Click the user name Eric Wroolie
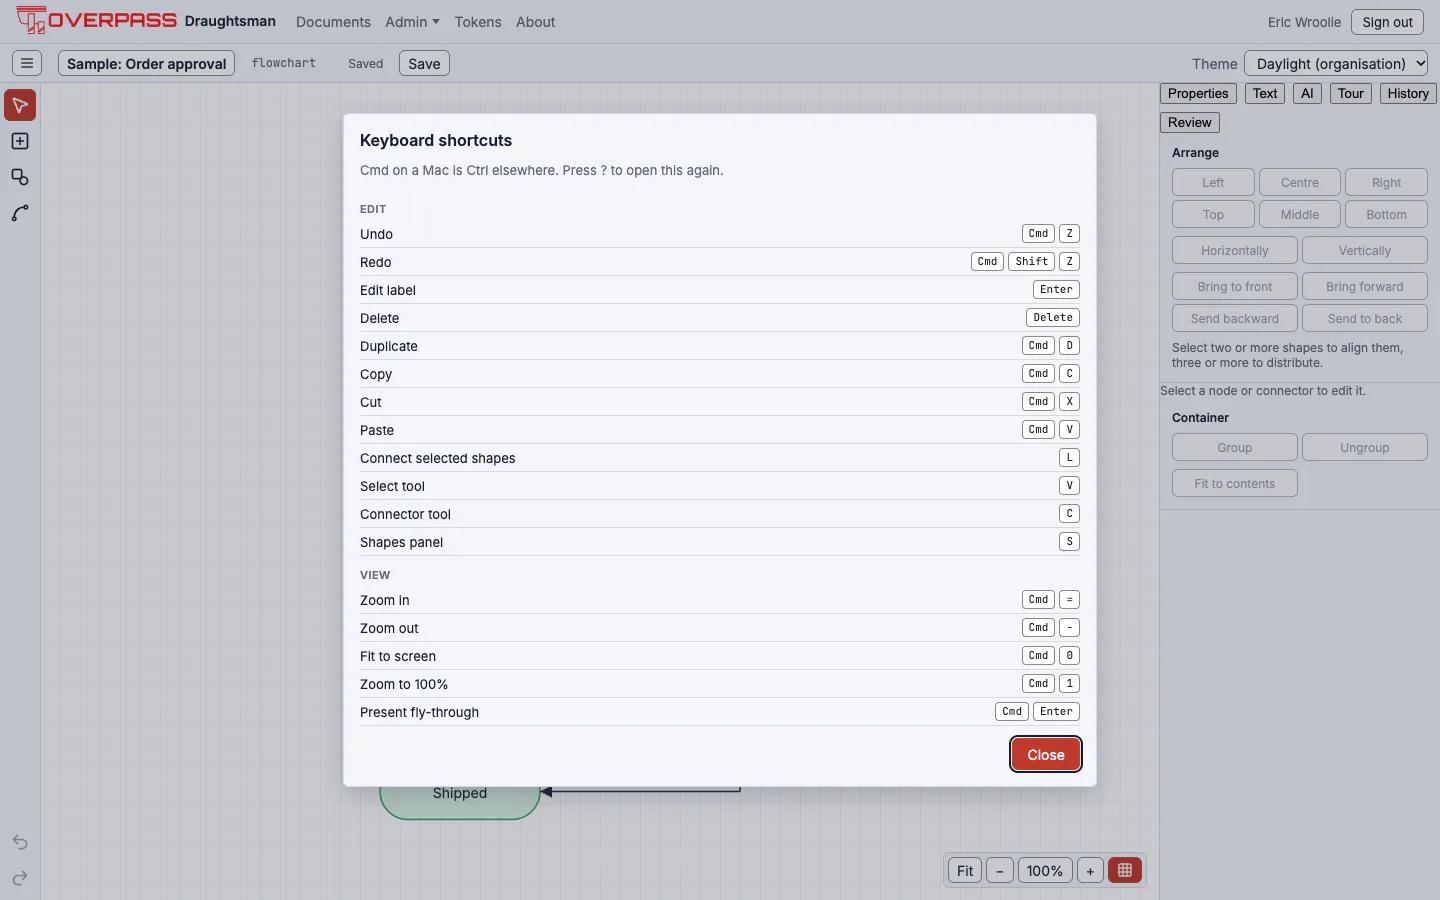 (1304, 22)
